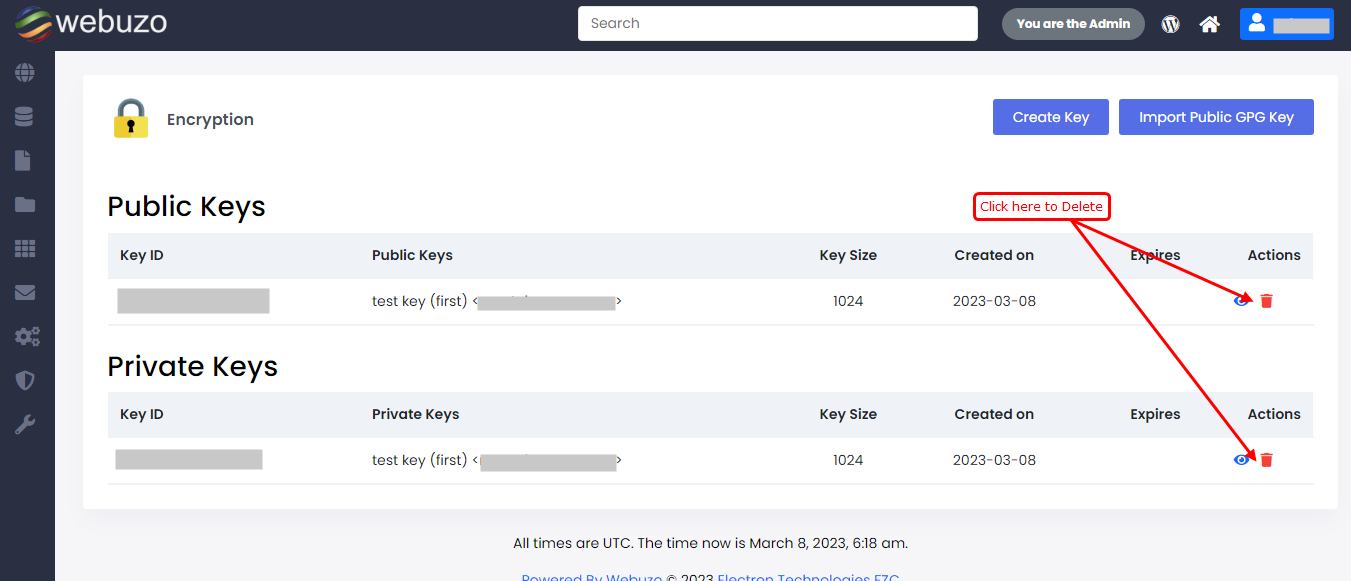Click the globe icon in the sidebar
Viewport: 1351px width, 581px height.
pyautogui.click(x=25, y=73)
